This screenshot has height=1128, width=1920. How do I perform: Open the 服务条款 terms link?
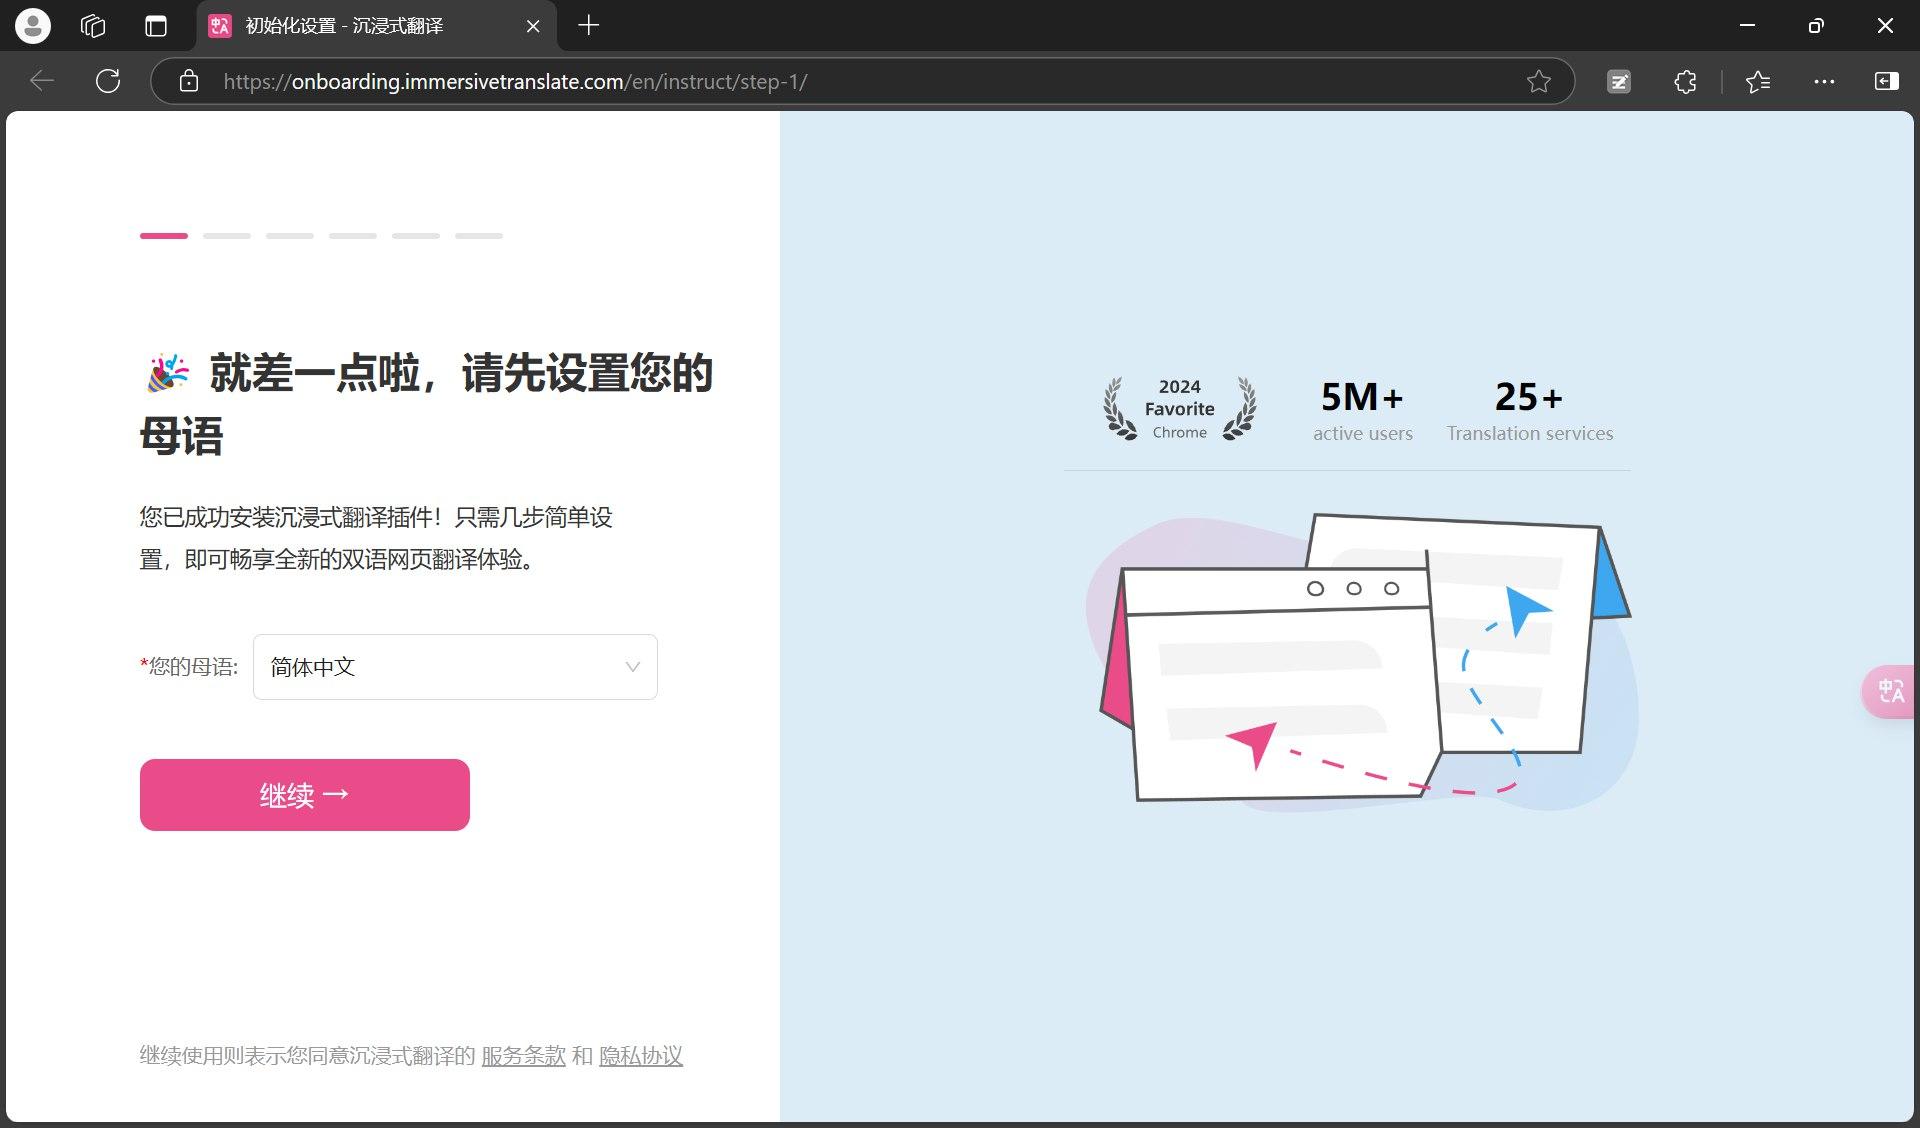click(x=523, y=1056)
